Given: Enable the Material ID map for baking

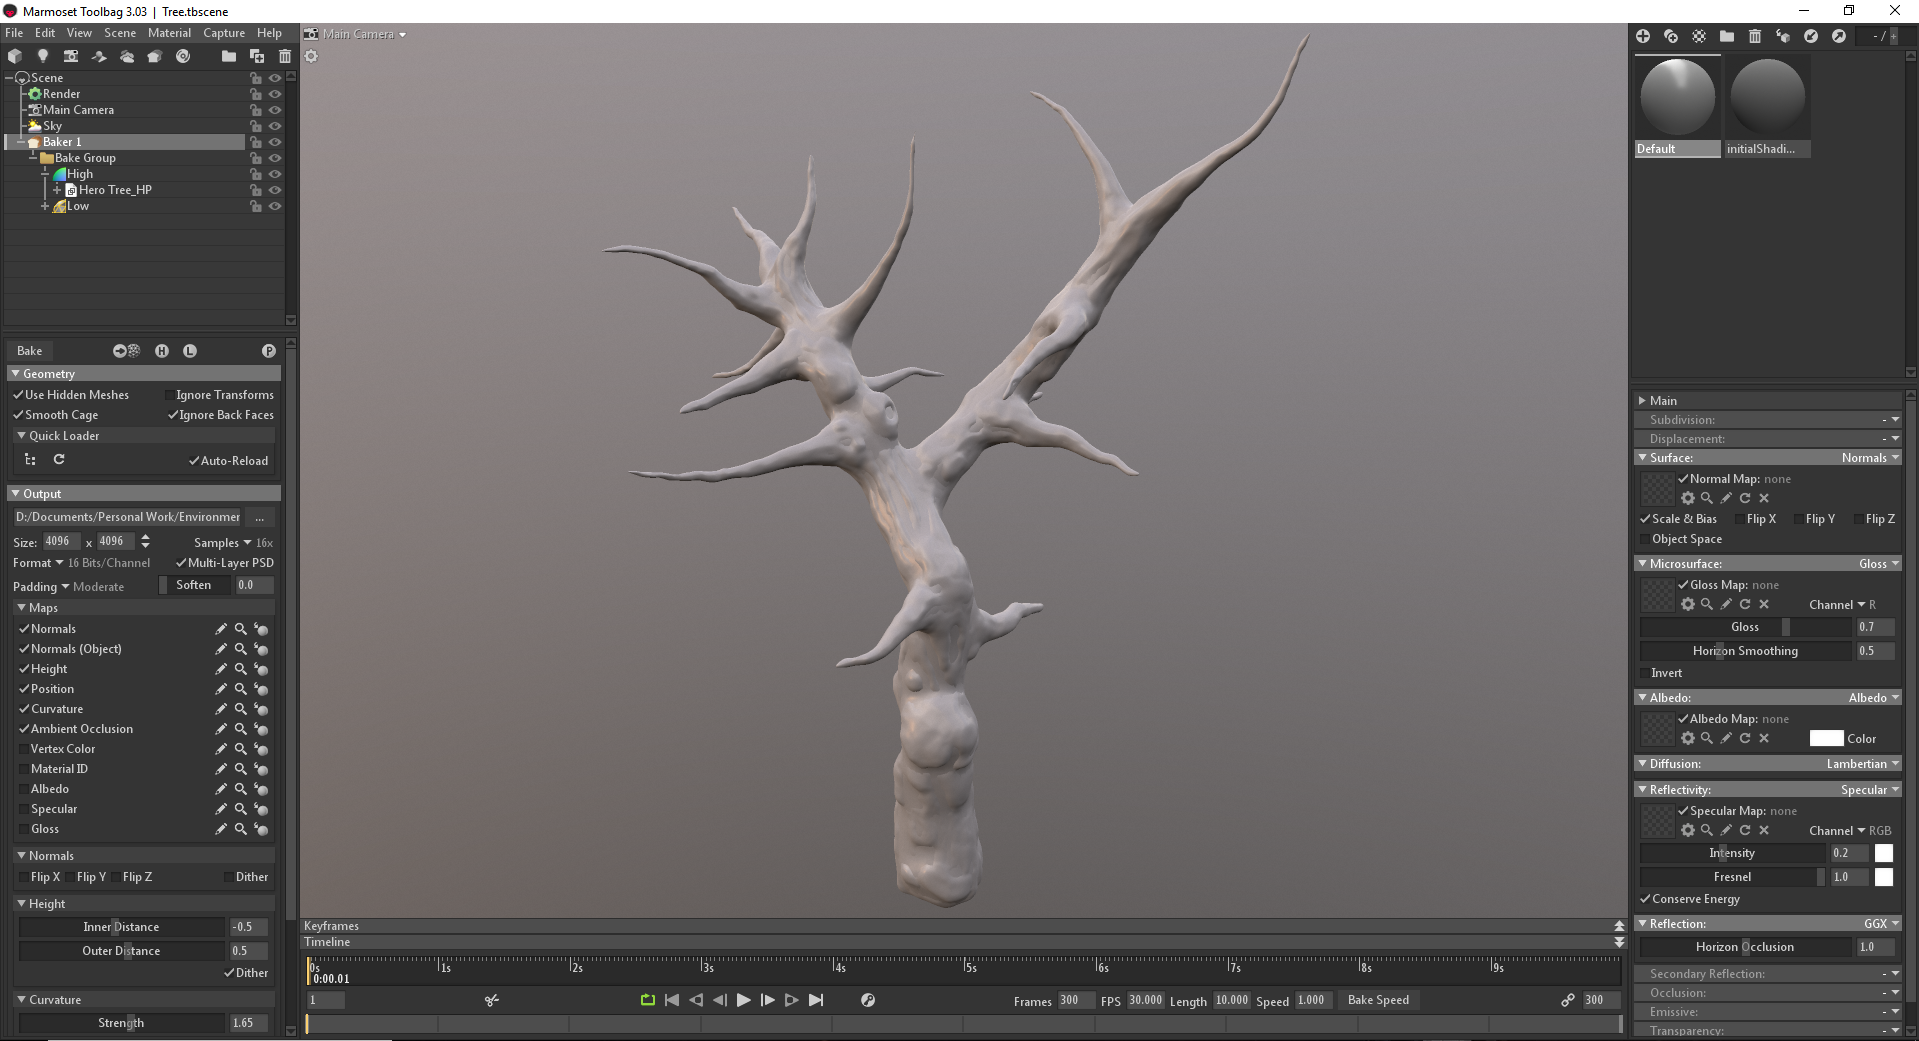Looking at the screenshot, I should point(24,769).
